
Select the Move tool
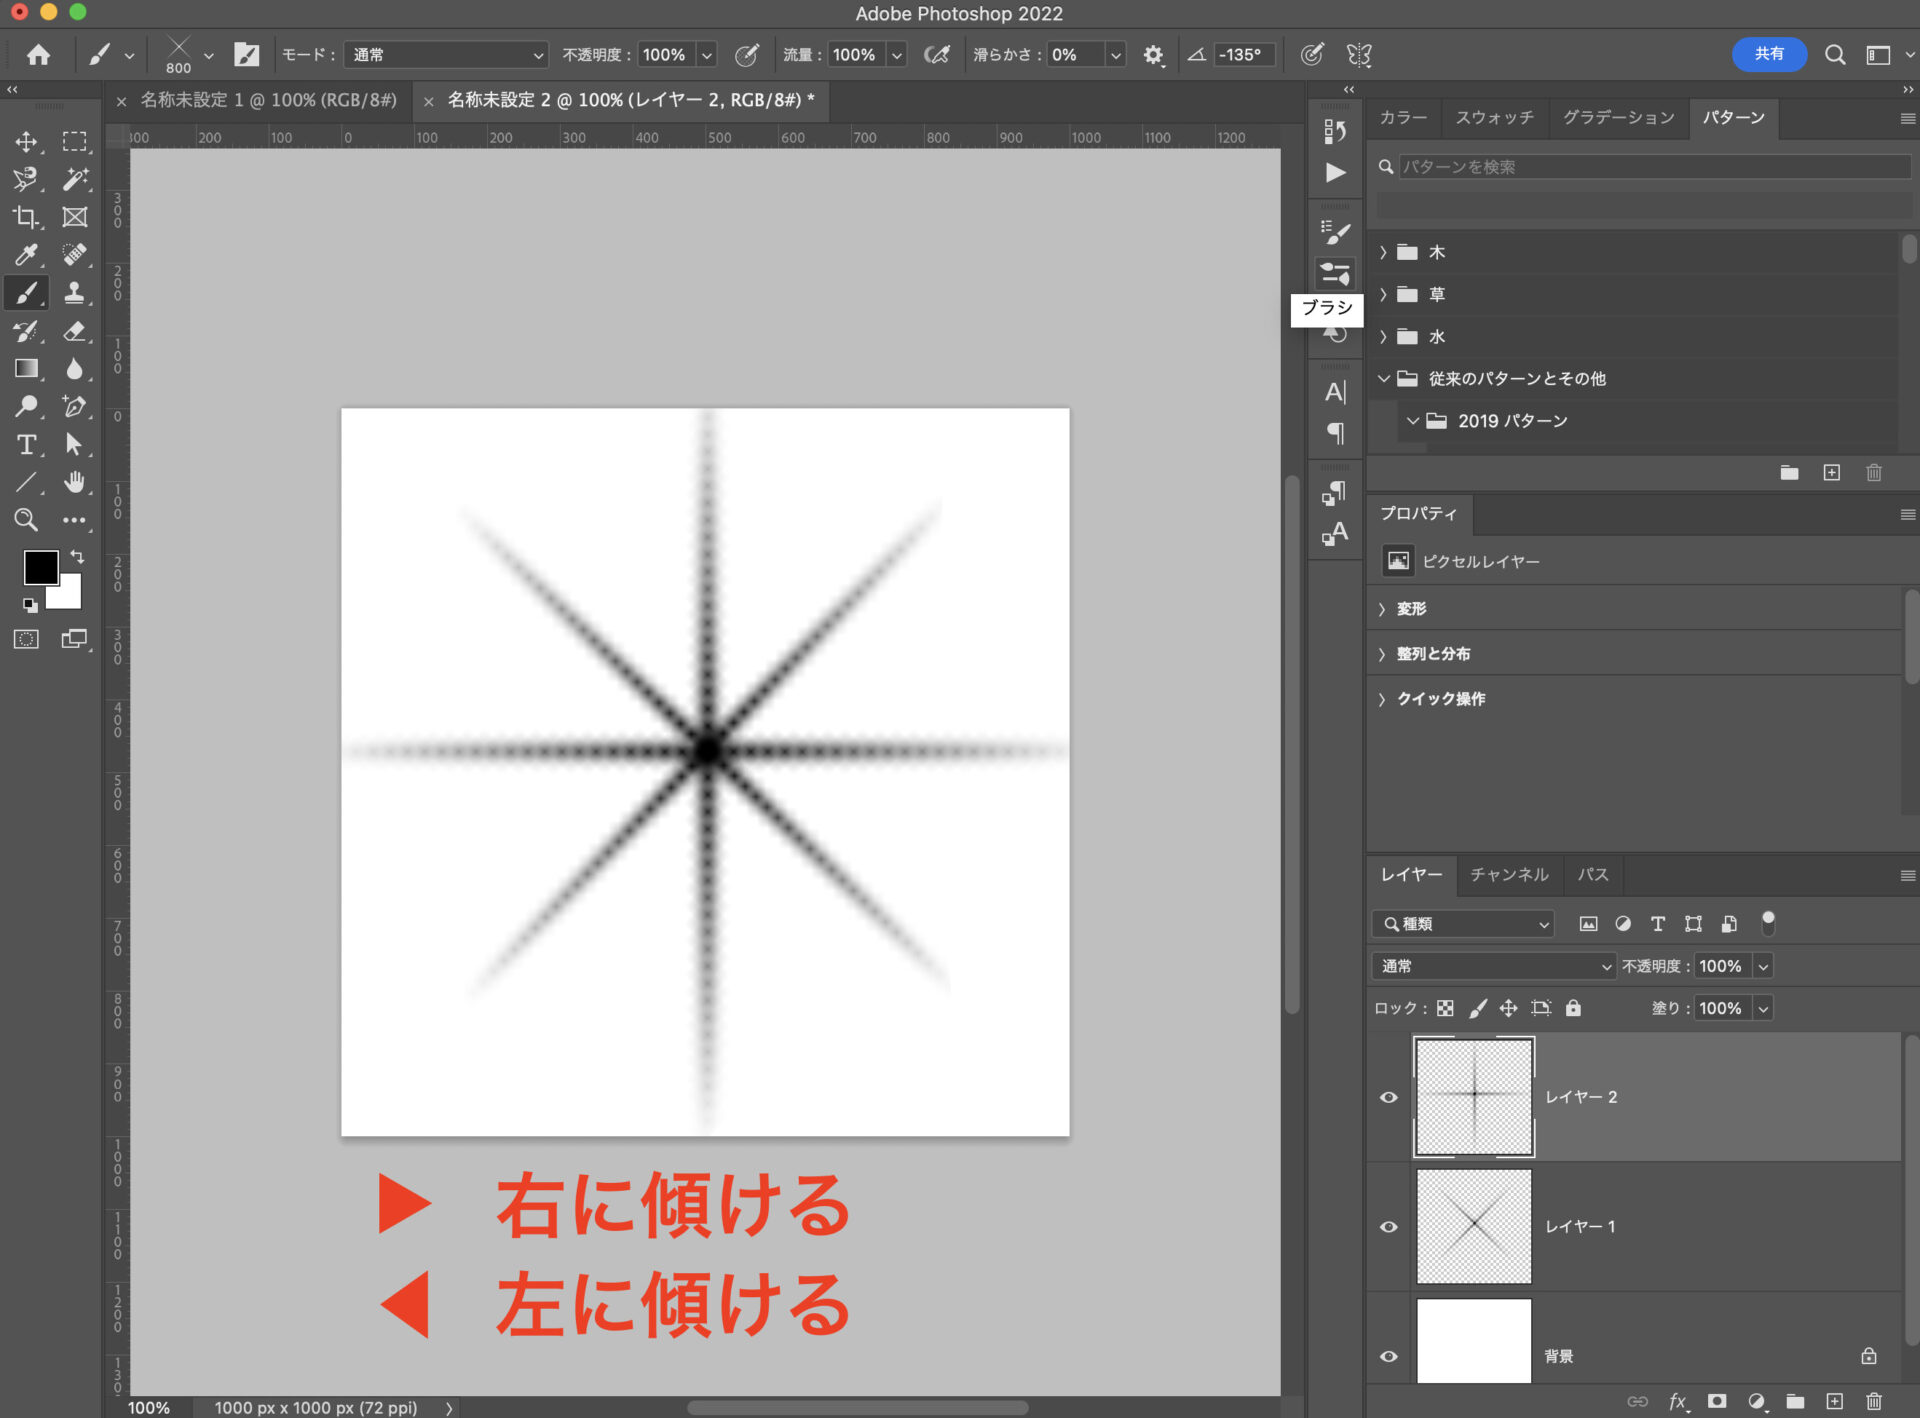pyautogui.click(x=26, y=141)
